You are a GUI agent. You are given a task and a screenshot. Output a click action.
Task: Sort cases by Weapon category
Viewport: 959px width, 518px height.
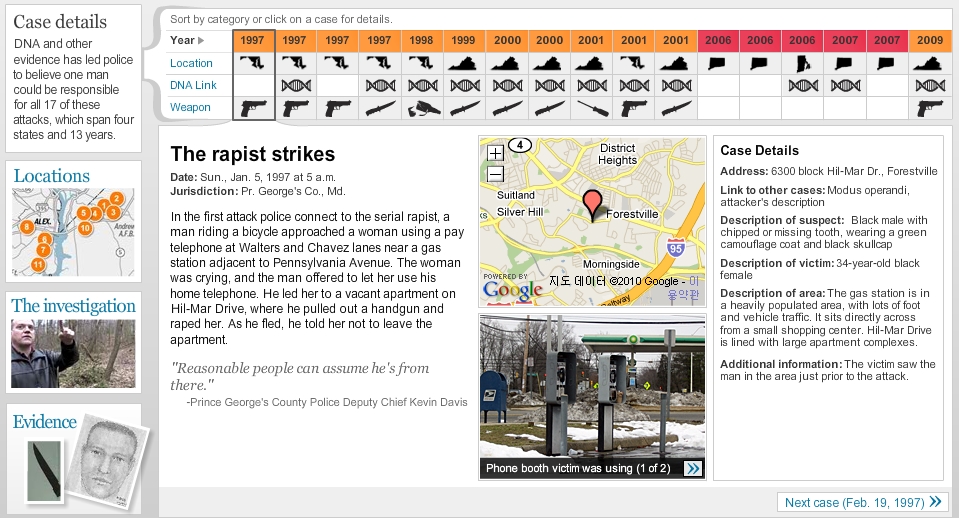(x=190, y=107)
